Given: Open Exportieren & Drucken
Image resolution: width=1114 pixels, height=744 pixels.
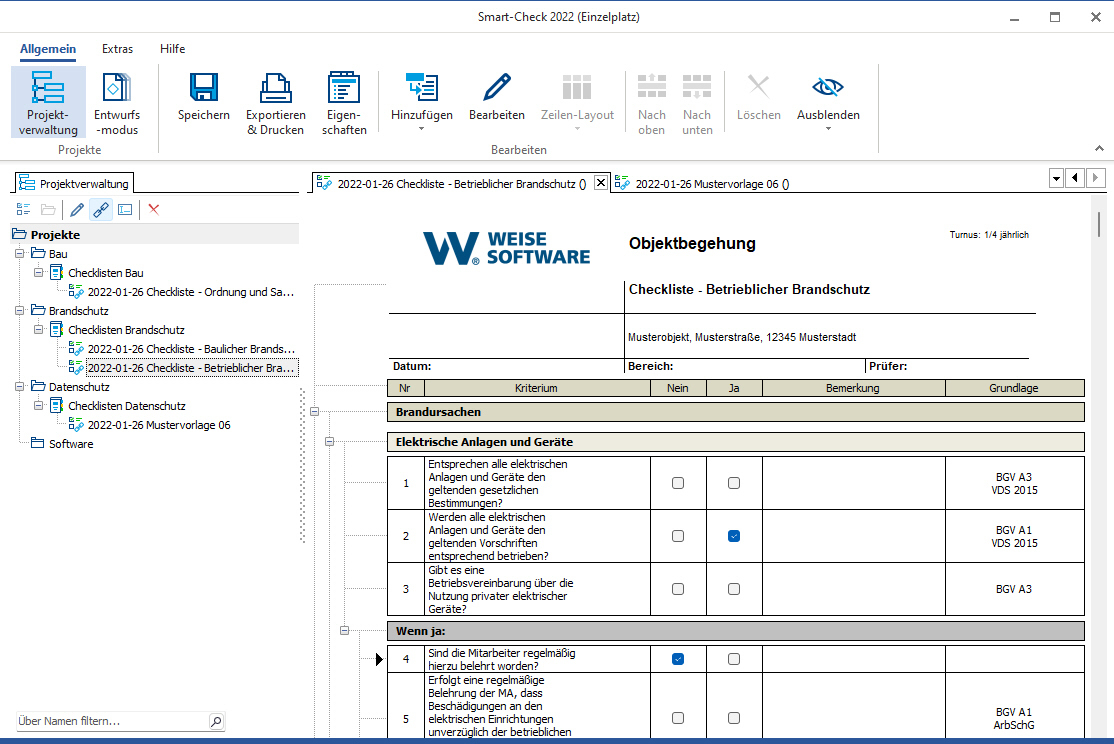Looking at the screenshot, I should (x=275, y=100).
